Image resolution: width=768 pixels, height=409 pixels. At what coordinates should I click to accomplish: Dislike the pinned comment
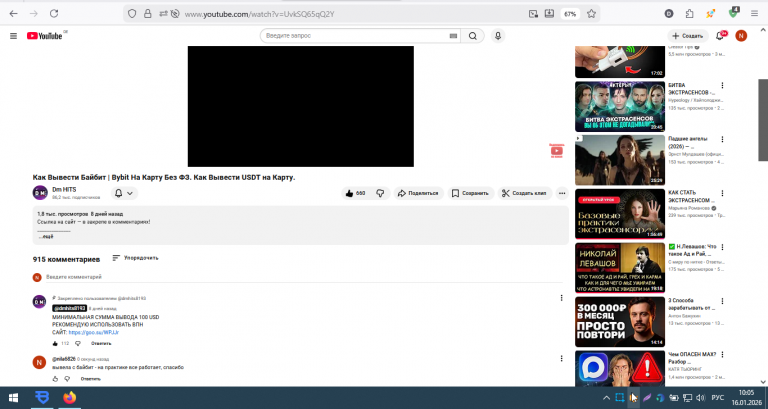pos(77,343)
